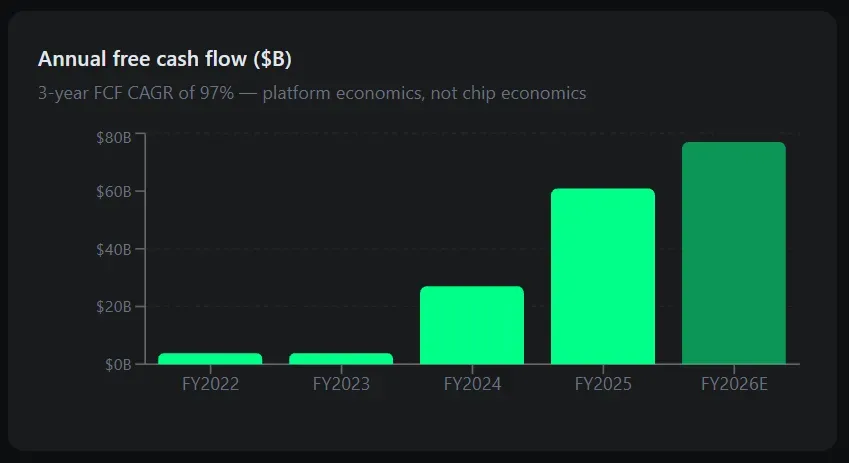Click the "Annual free cash flow ($B)" title

coord(164,59)
